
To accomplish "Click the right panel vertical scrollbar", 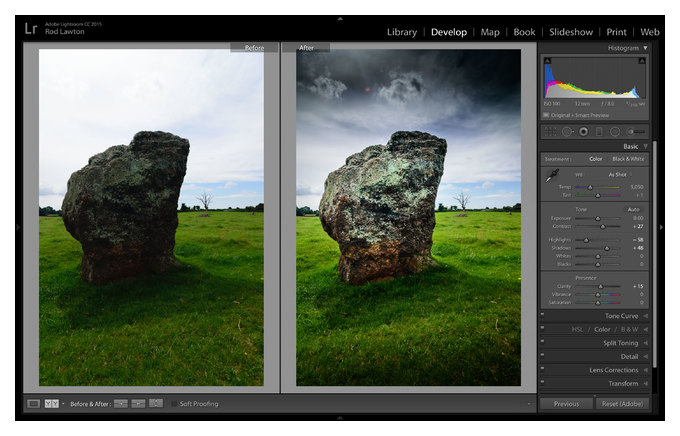I will 655,254.
